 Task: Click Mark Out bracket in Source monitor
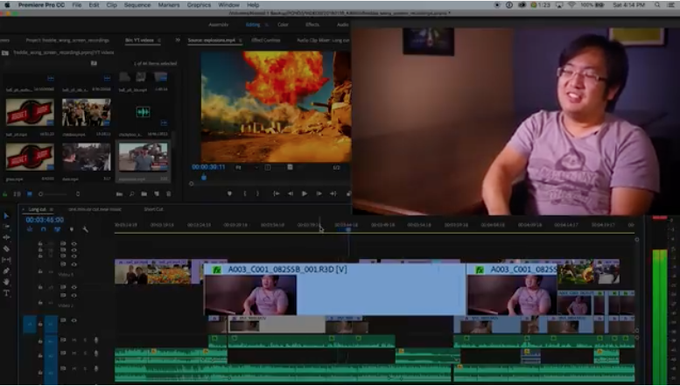[x=257, y=193]
